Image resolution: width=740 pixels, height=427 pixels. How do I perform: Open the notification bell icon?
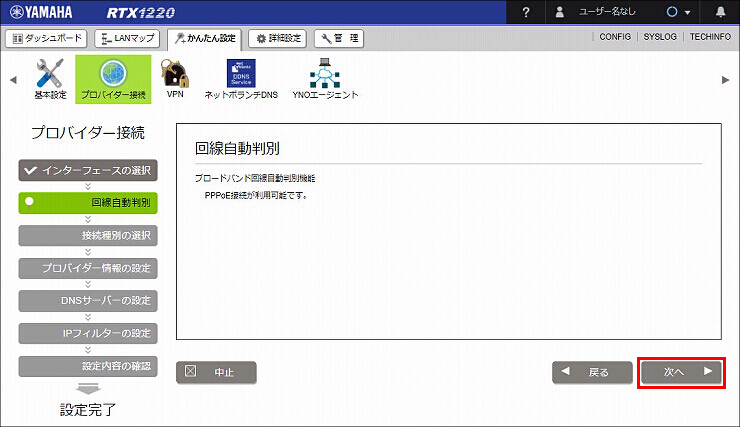[x=720, y=12]
